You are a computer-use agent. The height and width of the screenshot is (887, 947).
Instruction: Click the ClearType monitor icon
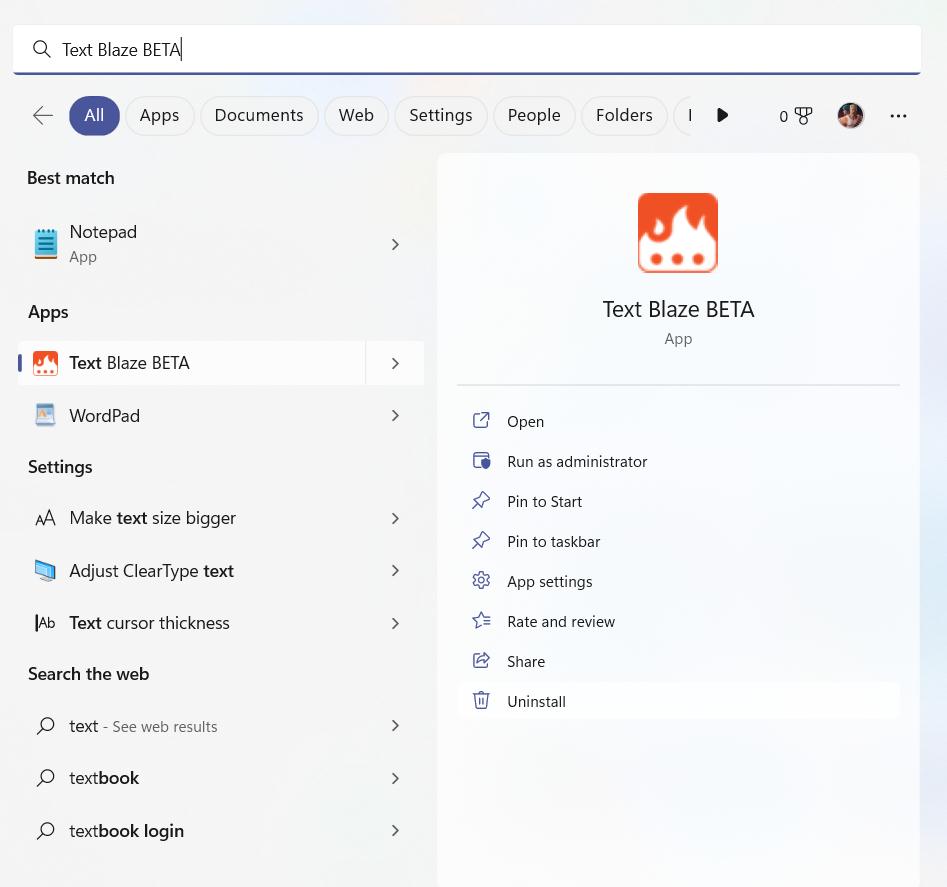point(45,570)
